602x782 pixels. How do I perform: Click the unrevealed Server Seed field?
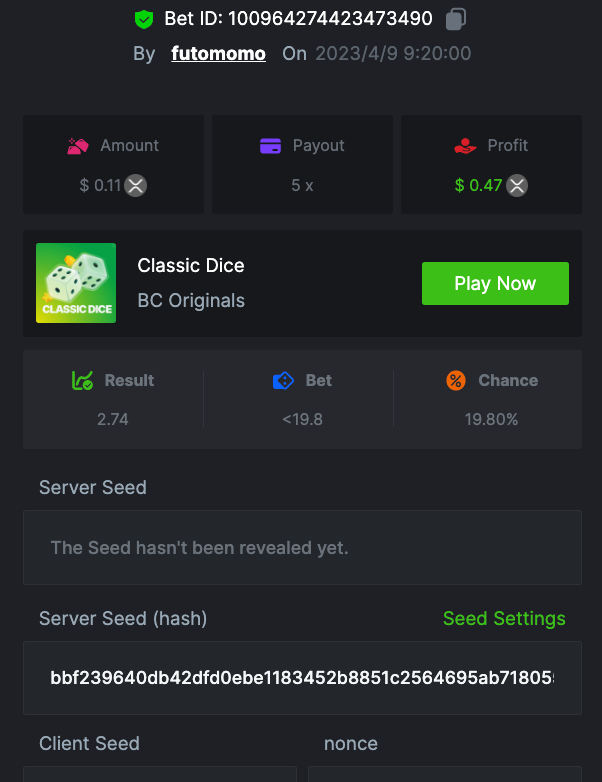coord(302,548)
